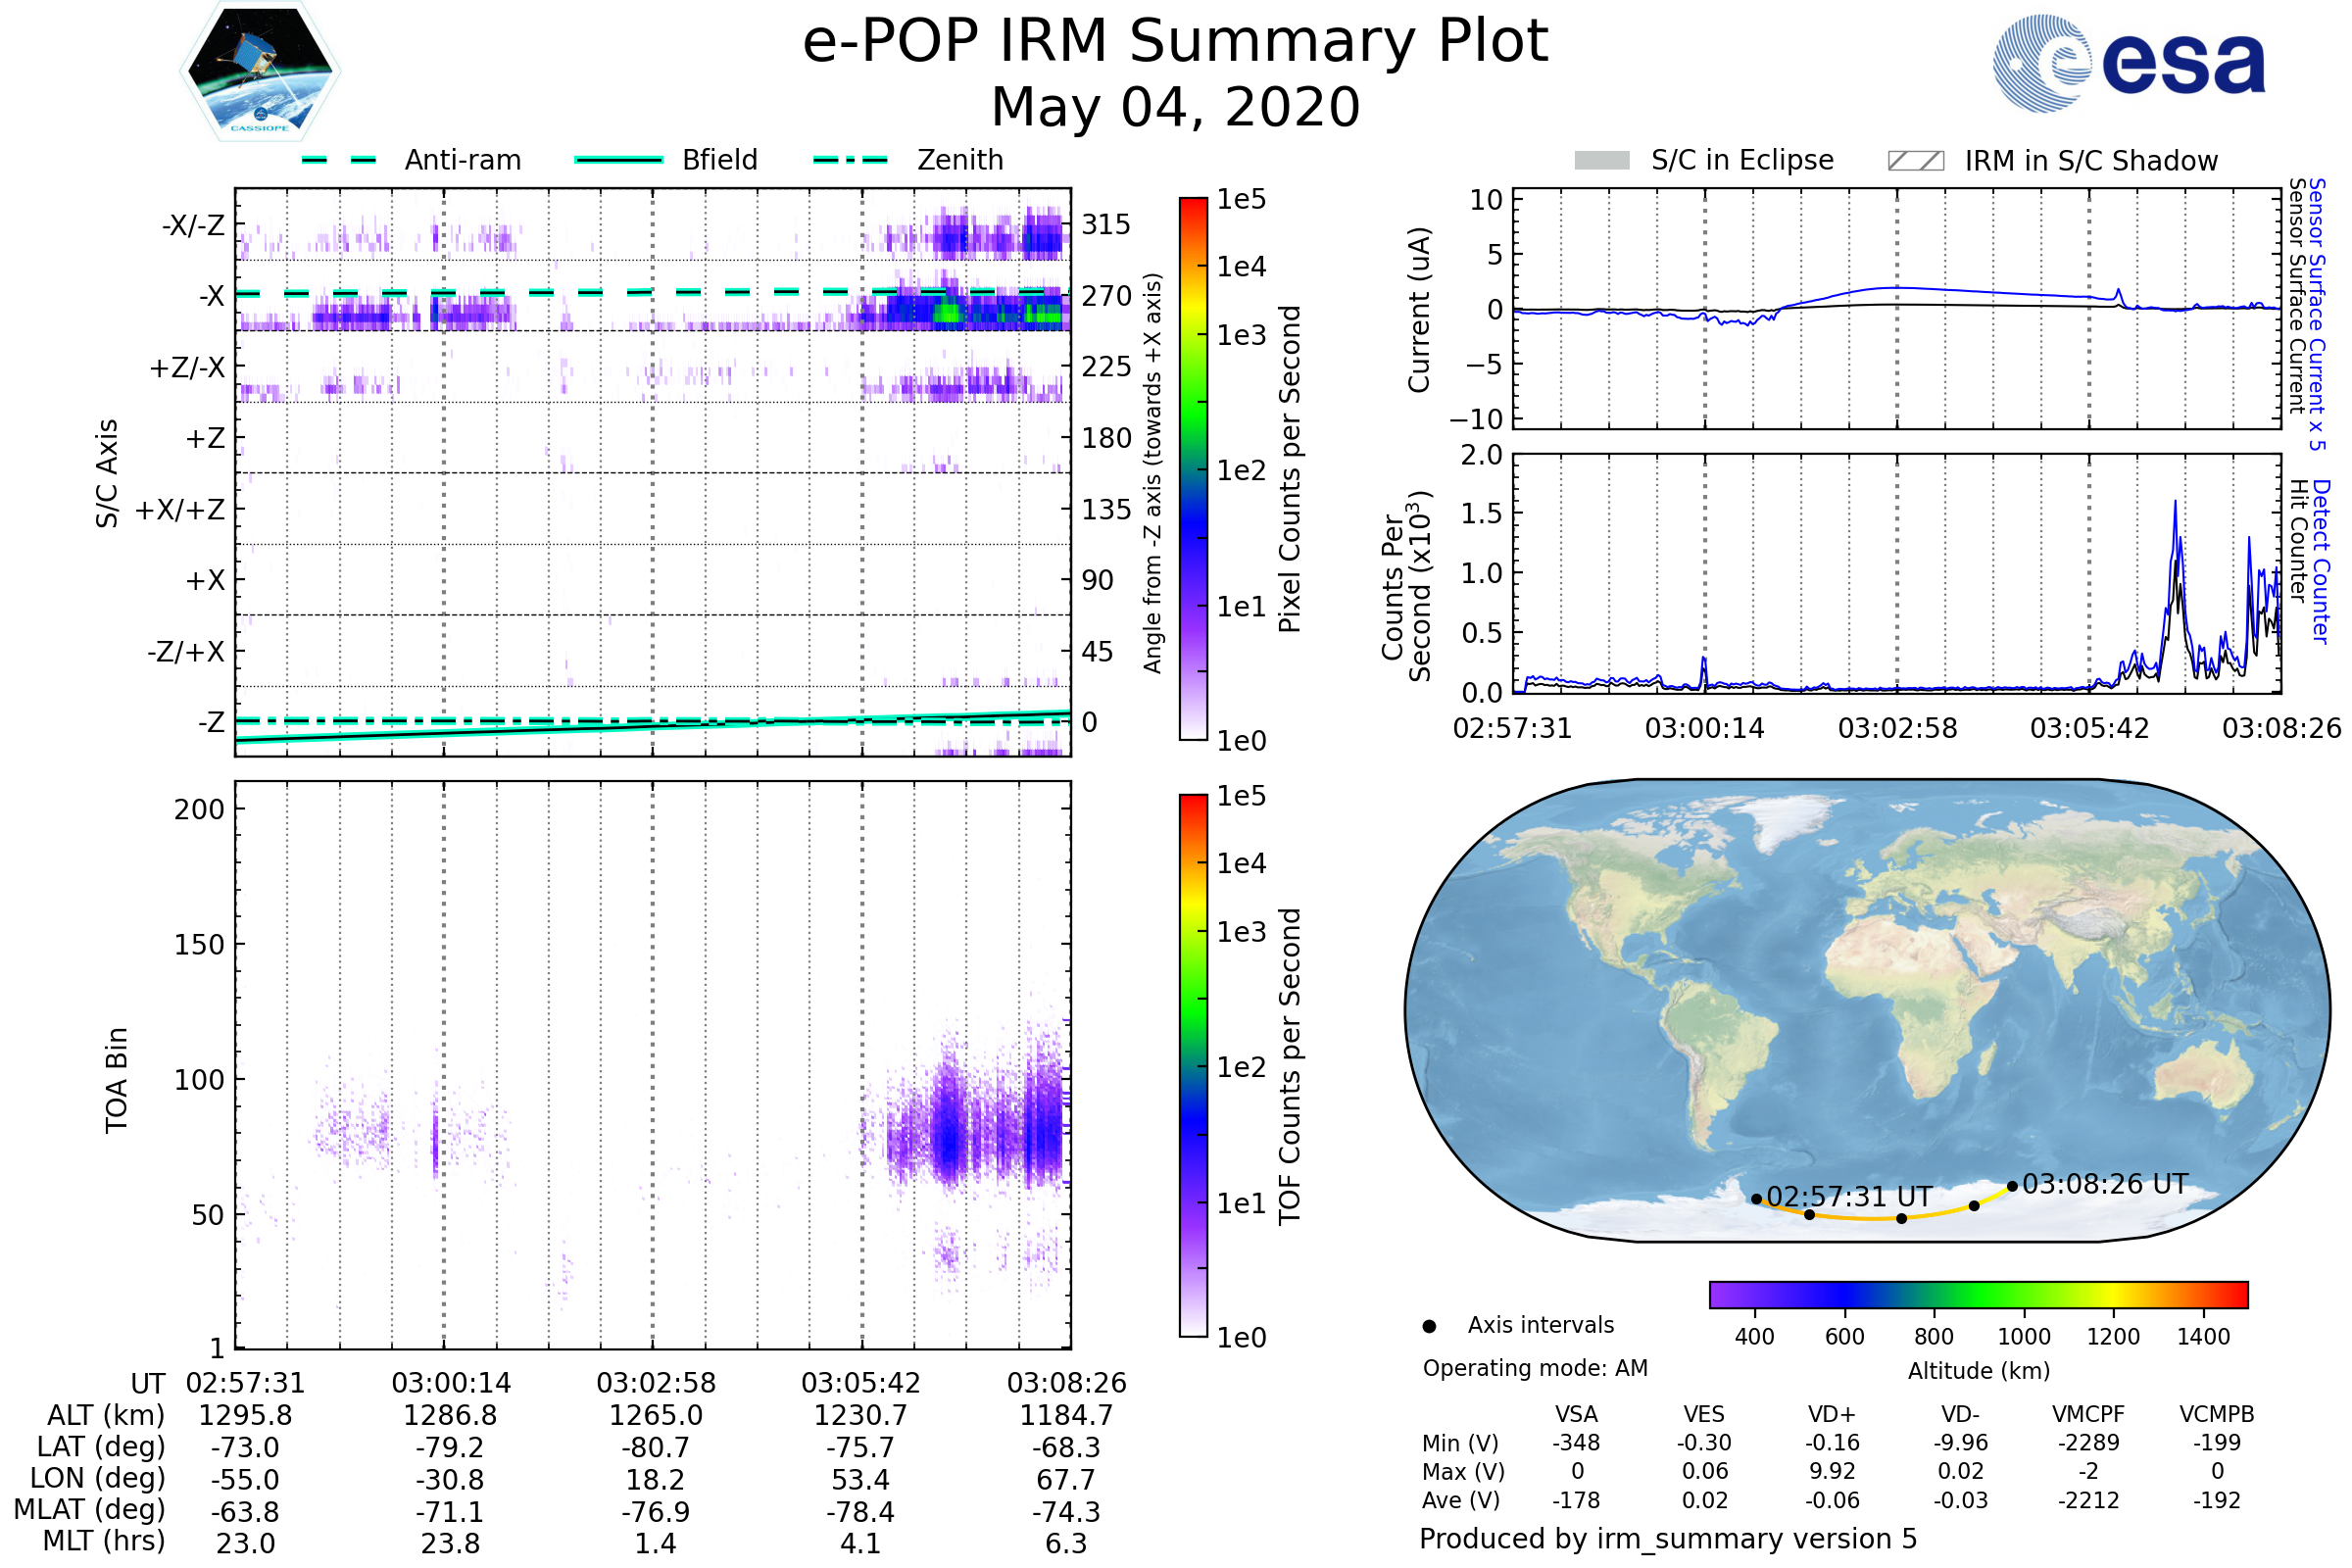Click the CASSIOPE mission hexagon logo
2352x1568 pixels.
260,72
